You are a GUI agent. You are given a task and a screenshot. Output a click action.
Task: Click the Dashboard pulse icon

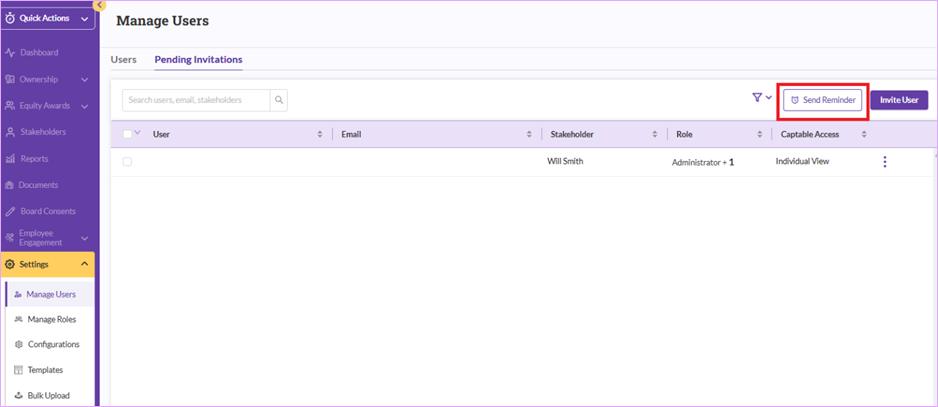[x=10, y=53]
